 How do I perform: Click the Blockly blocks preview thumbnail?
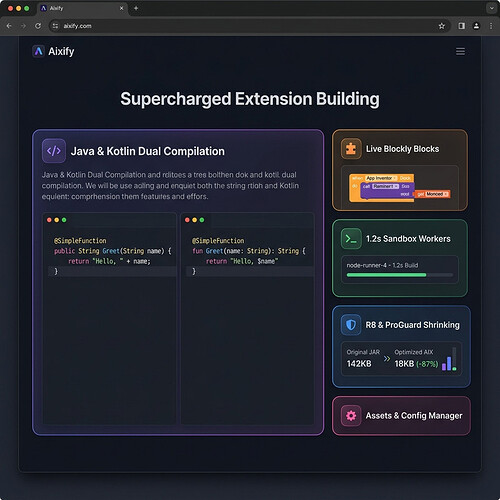tap(400, 188)
